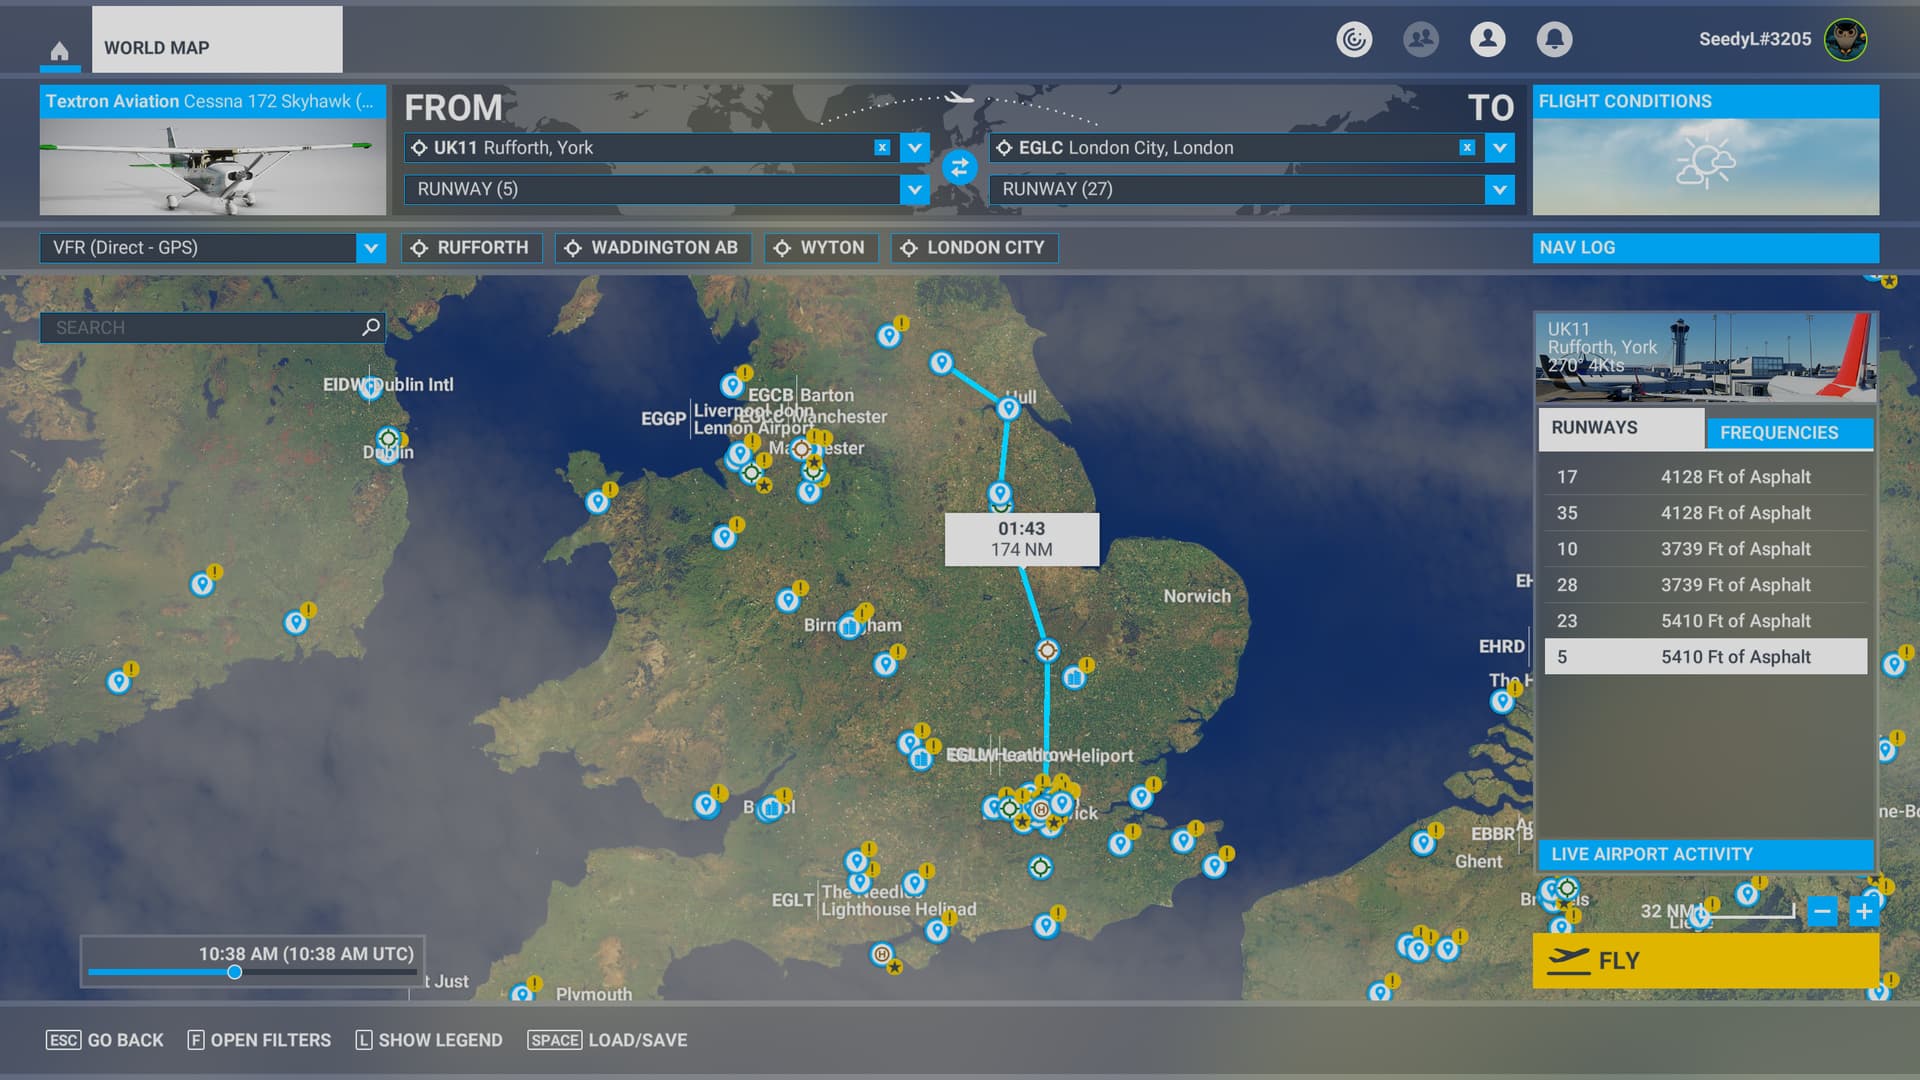
Task: Select runway 17 row
Action: coord(1705,477)
